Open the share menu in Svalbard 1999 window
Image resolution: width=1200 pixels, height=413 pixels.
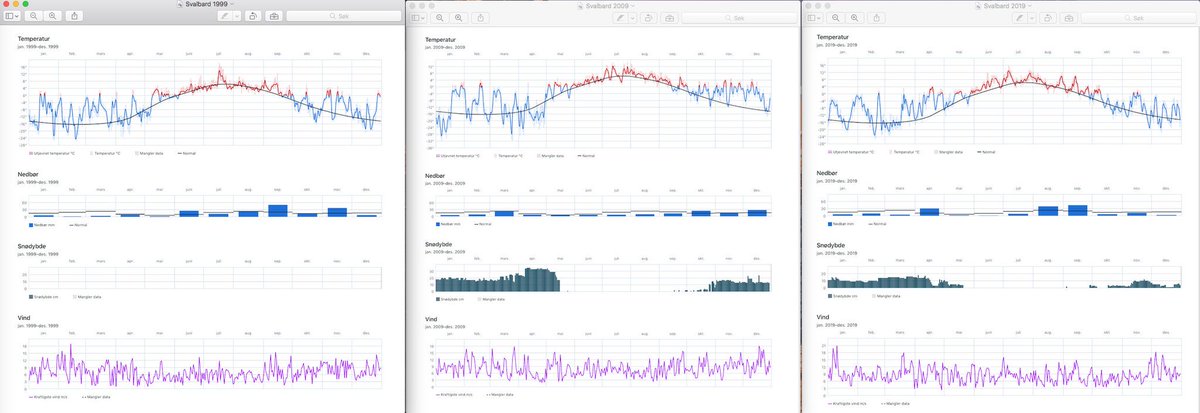click(74, 16)
